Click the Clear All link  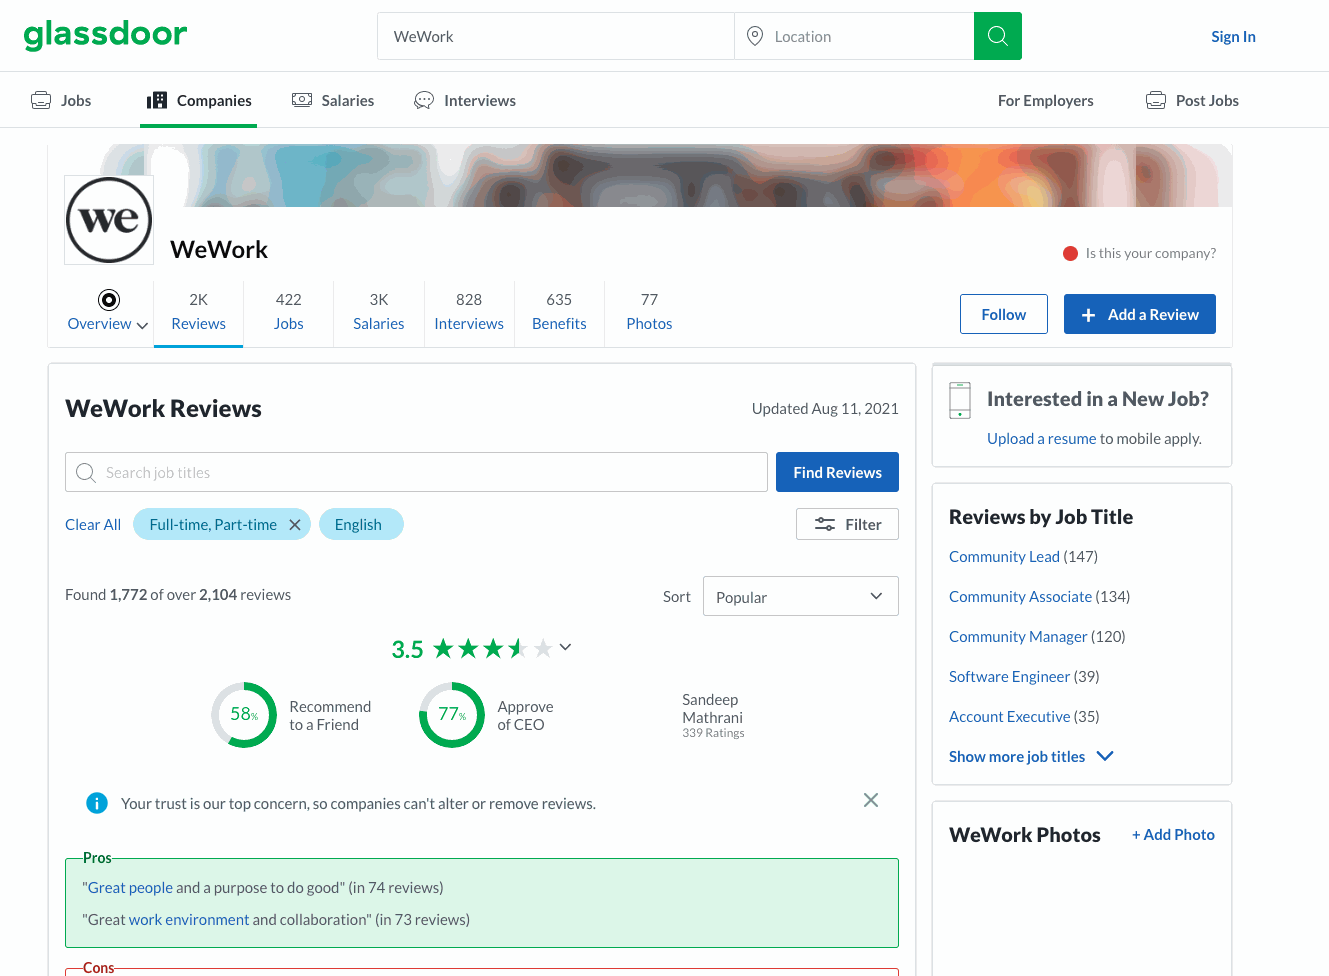tap(93, 524)
